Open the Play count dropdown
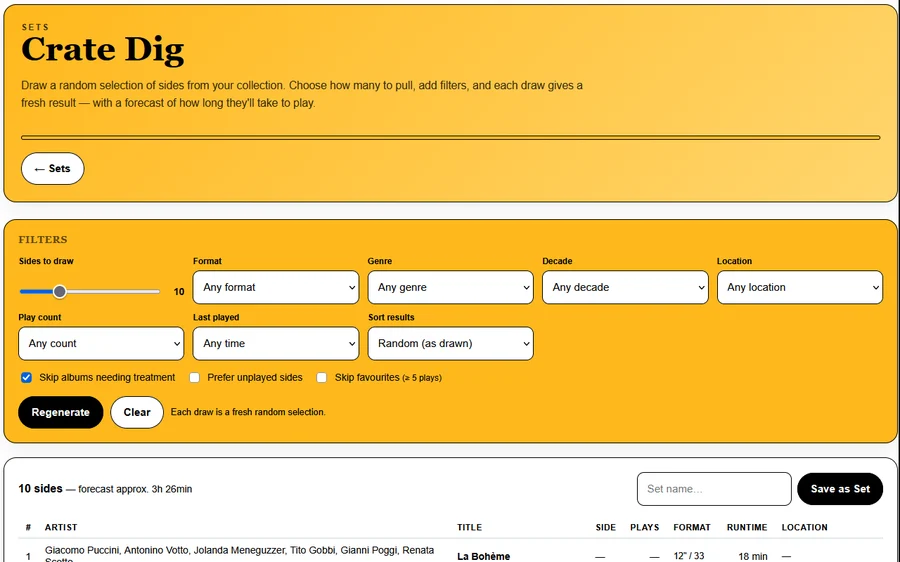The height and width of the screenshot is (562, 900). pos(101,344)
